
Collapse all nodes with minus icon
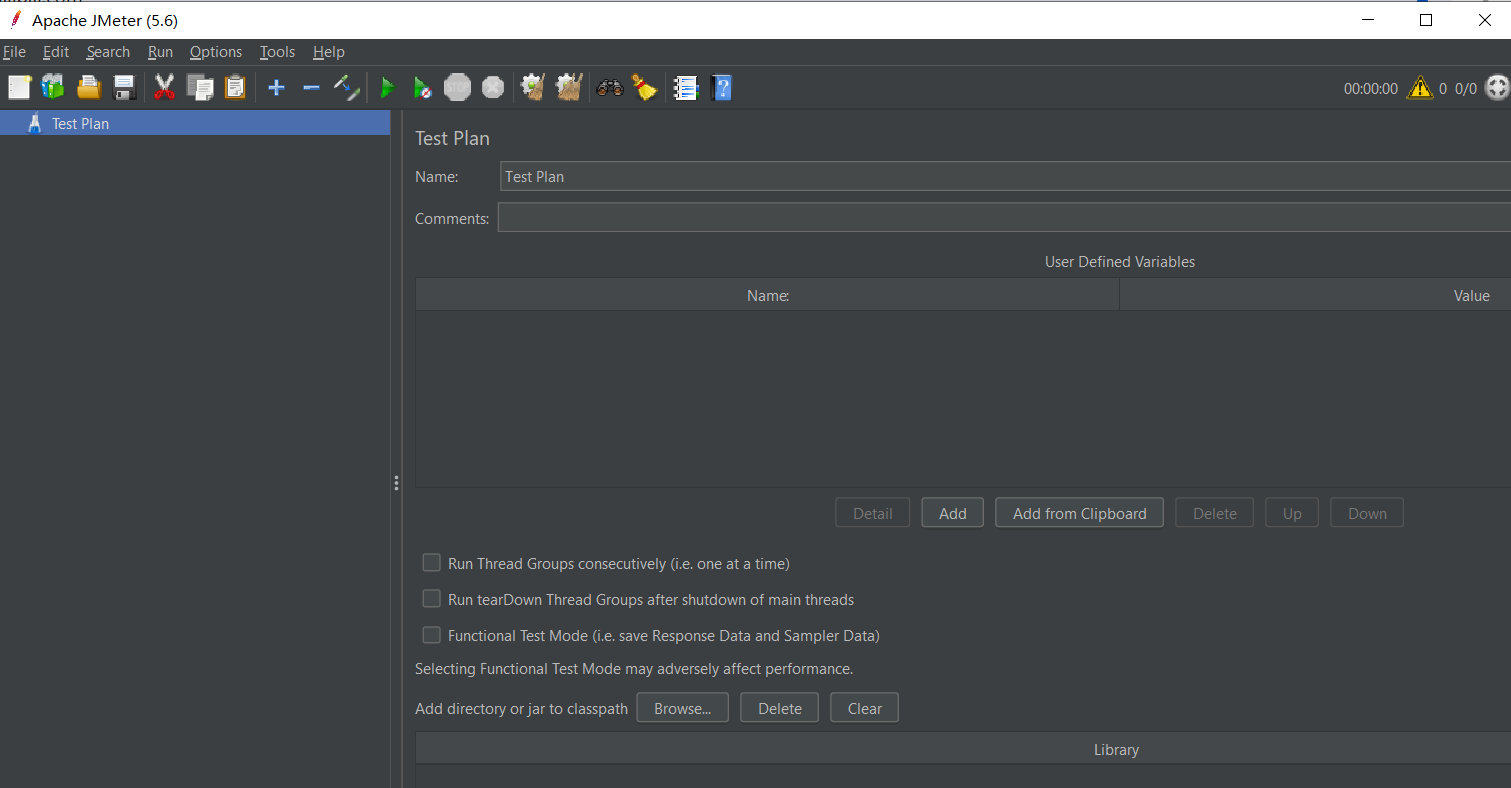[311, 88]
